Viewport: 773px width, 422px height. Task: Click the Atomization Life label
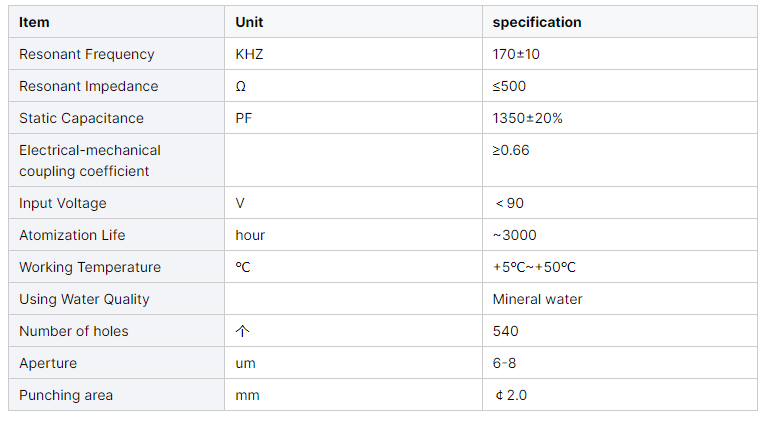click(x=72, y=235)
